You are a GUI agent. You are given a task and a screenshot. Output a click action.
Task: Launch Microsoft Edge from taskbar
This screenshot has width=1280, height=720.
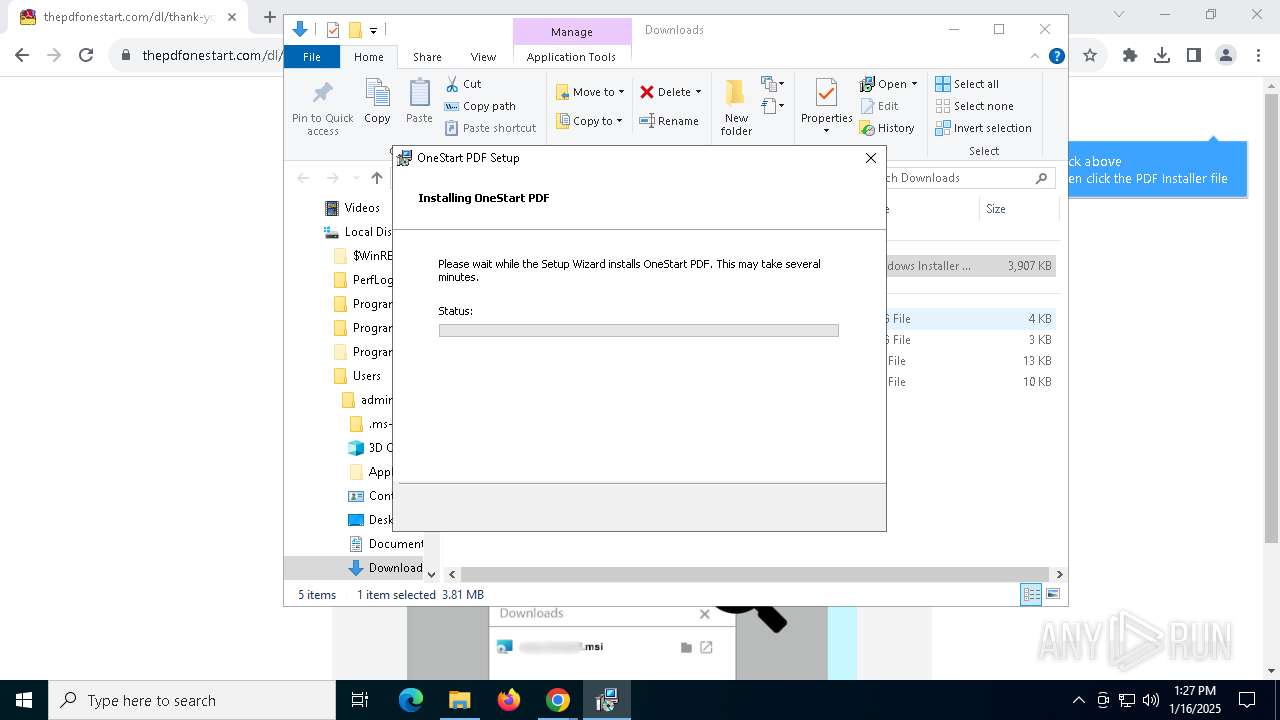click(411, 700)
